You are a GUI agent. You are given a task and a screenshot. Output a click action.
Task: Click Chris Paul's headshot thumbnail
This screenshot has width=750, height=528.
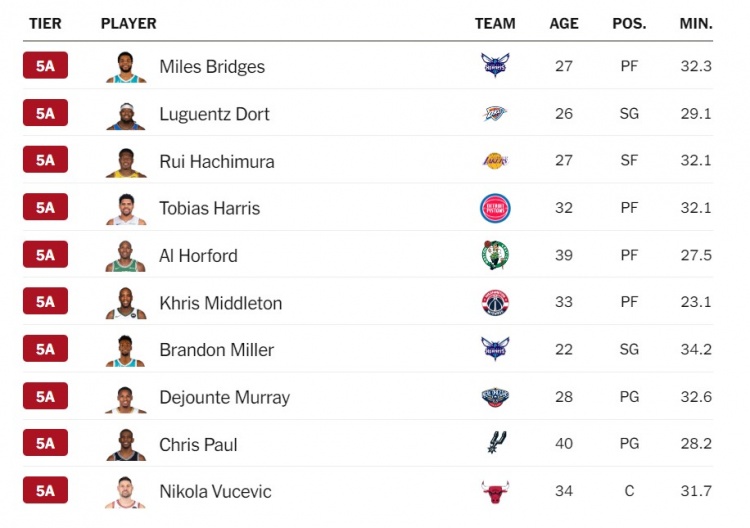[126, 444]
